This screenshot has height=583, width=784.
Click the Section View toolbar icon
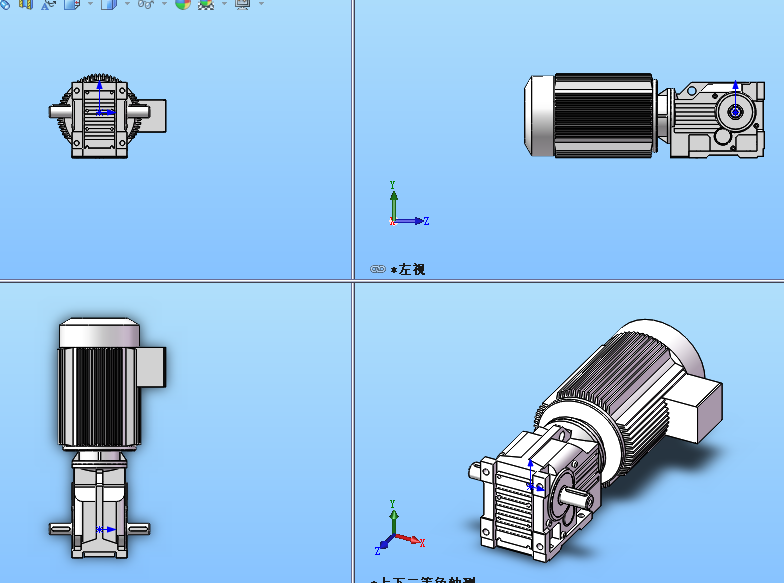coord(24,4)
